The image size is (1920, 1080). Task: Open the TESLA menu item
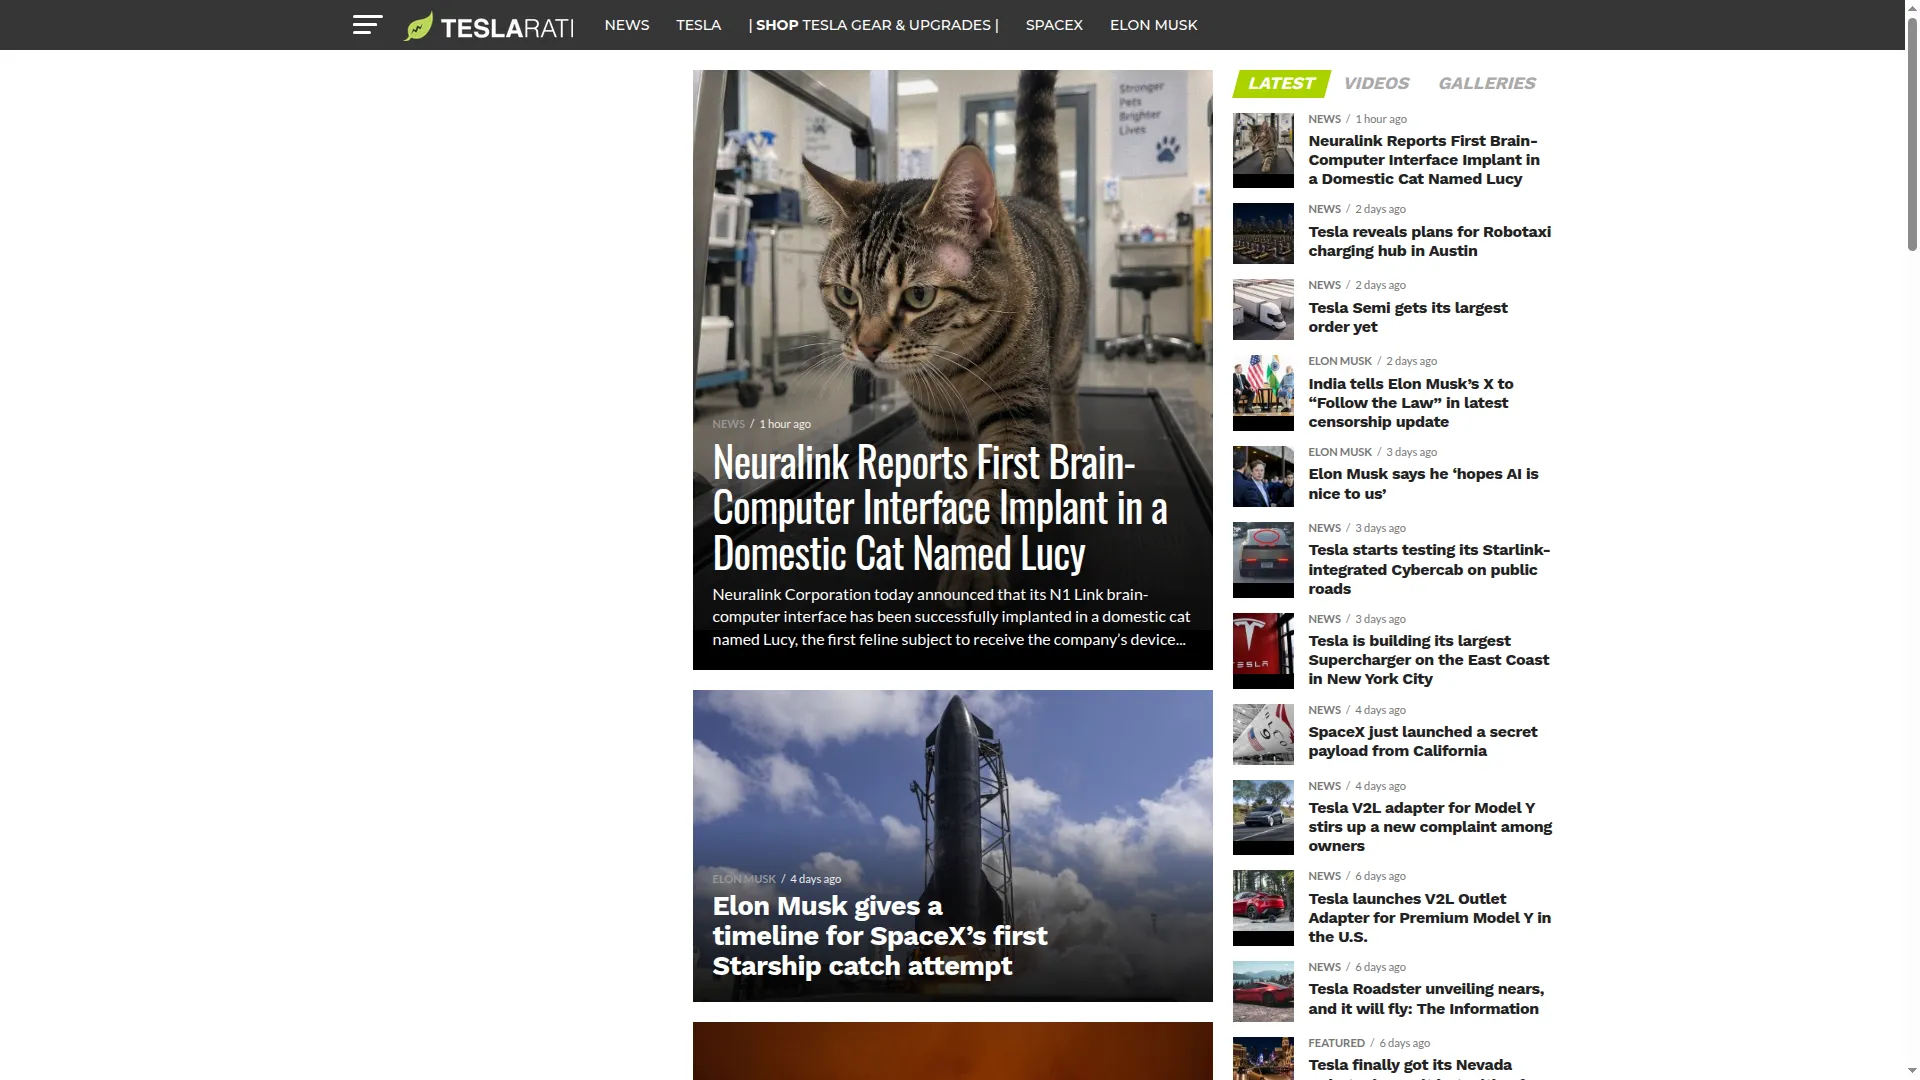pos(698,25)
